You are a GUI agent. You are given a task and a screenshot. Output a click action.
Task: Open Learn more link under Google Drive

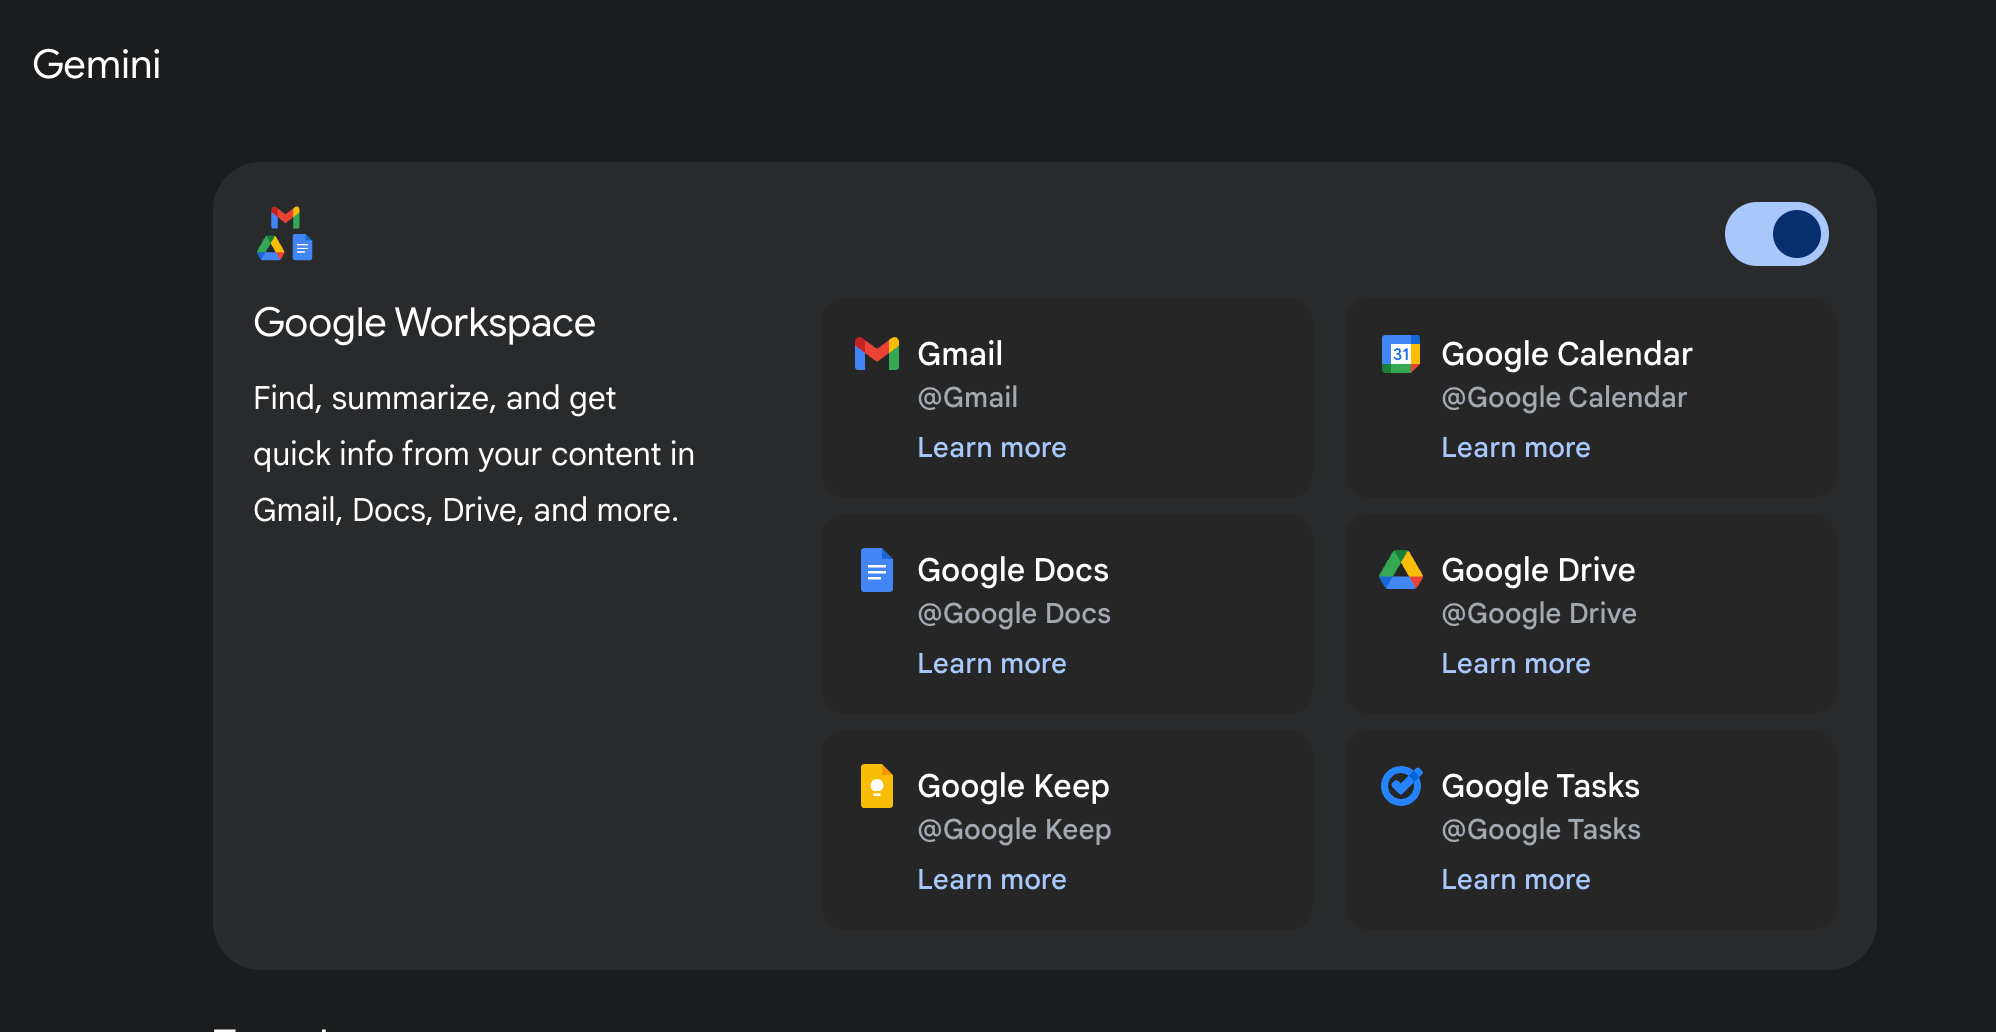tap(1516, 664)
